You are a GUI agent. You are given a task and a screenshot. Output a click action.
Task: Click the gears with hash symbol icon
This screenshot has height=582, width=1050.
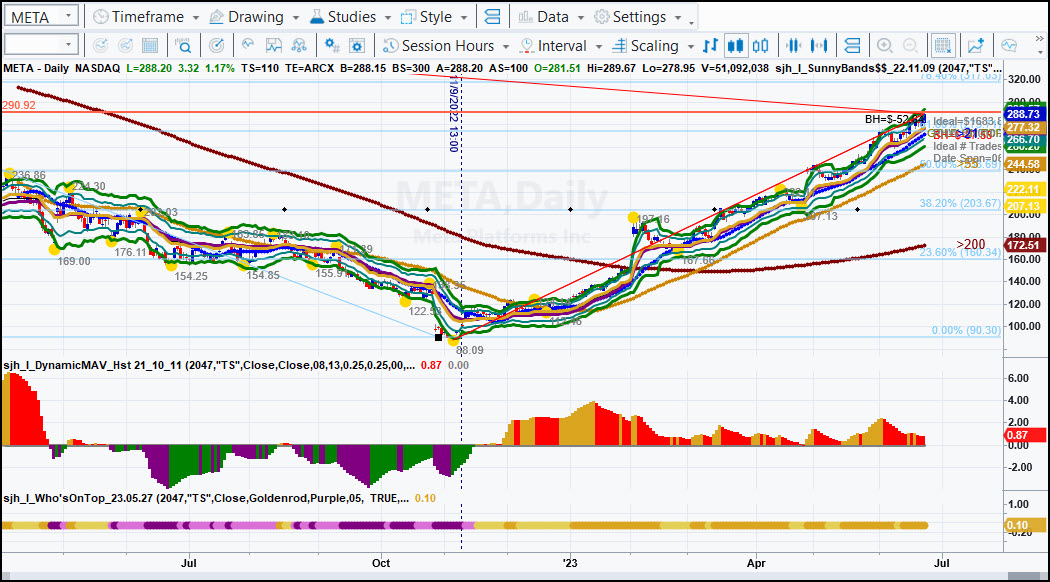click(332, 46)
